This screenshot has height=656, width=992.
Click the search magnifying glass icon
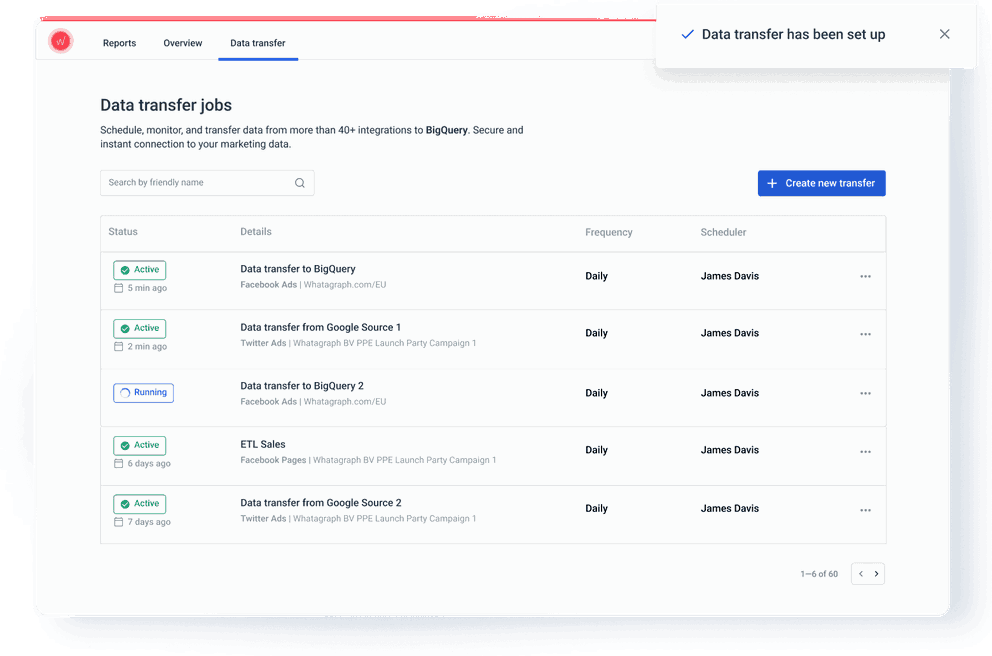coord(299,182)
